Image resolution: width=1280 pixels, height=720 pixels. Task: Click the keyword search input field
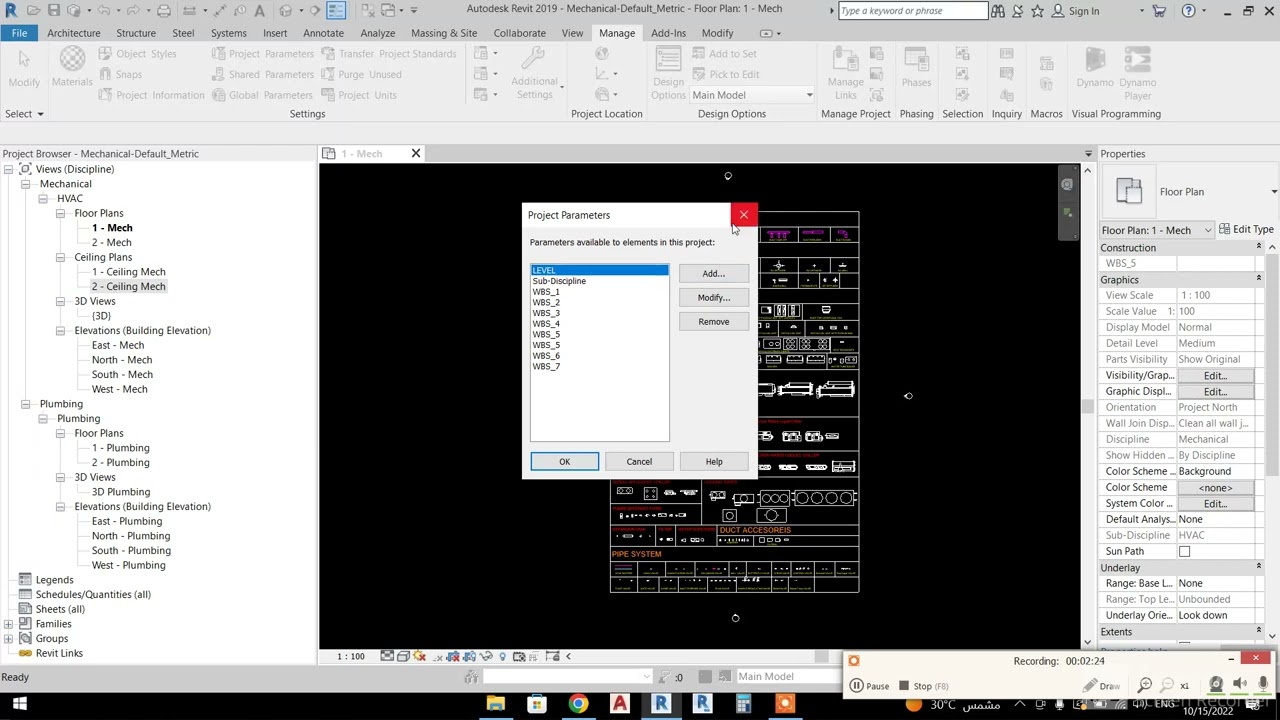pyautogui.click(x=912, y=11)
